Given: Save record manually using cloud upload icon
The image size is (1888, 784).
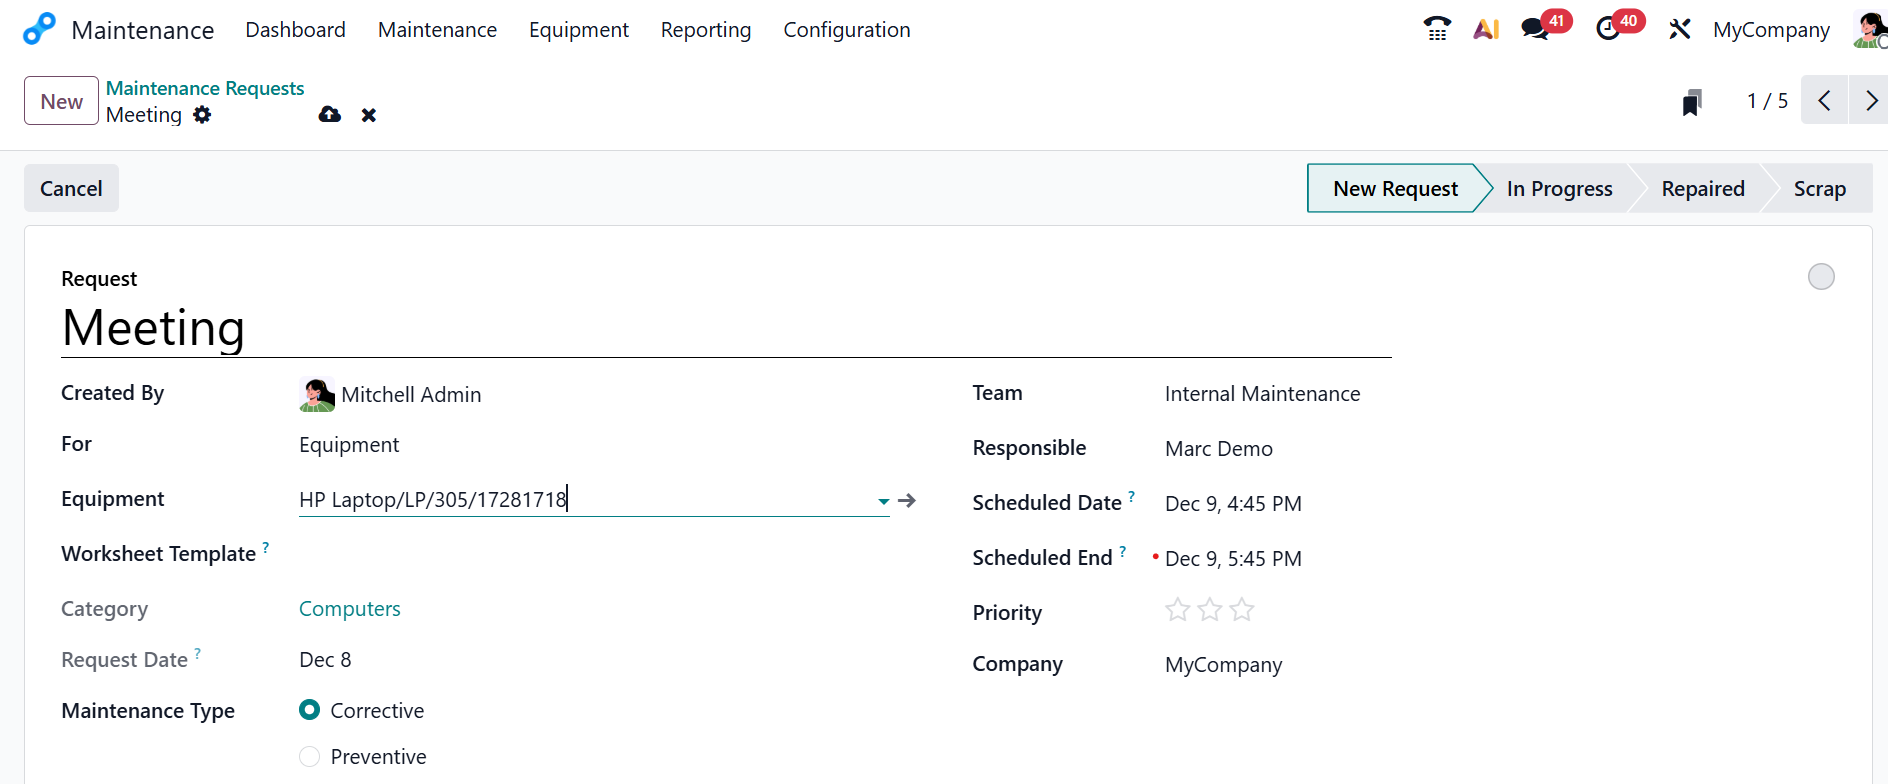Looking at the screenshot, I should pos(329,115).
